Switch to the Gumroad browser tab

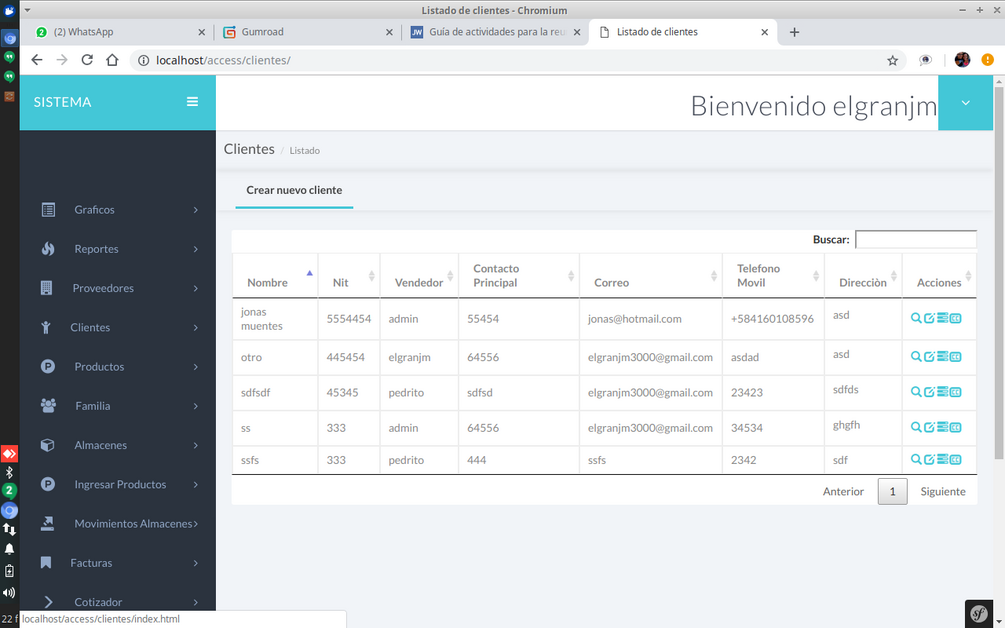(x=308, y=32)
